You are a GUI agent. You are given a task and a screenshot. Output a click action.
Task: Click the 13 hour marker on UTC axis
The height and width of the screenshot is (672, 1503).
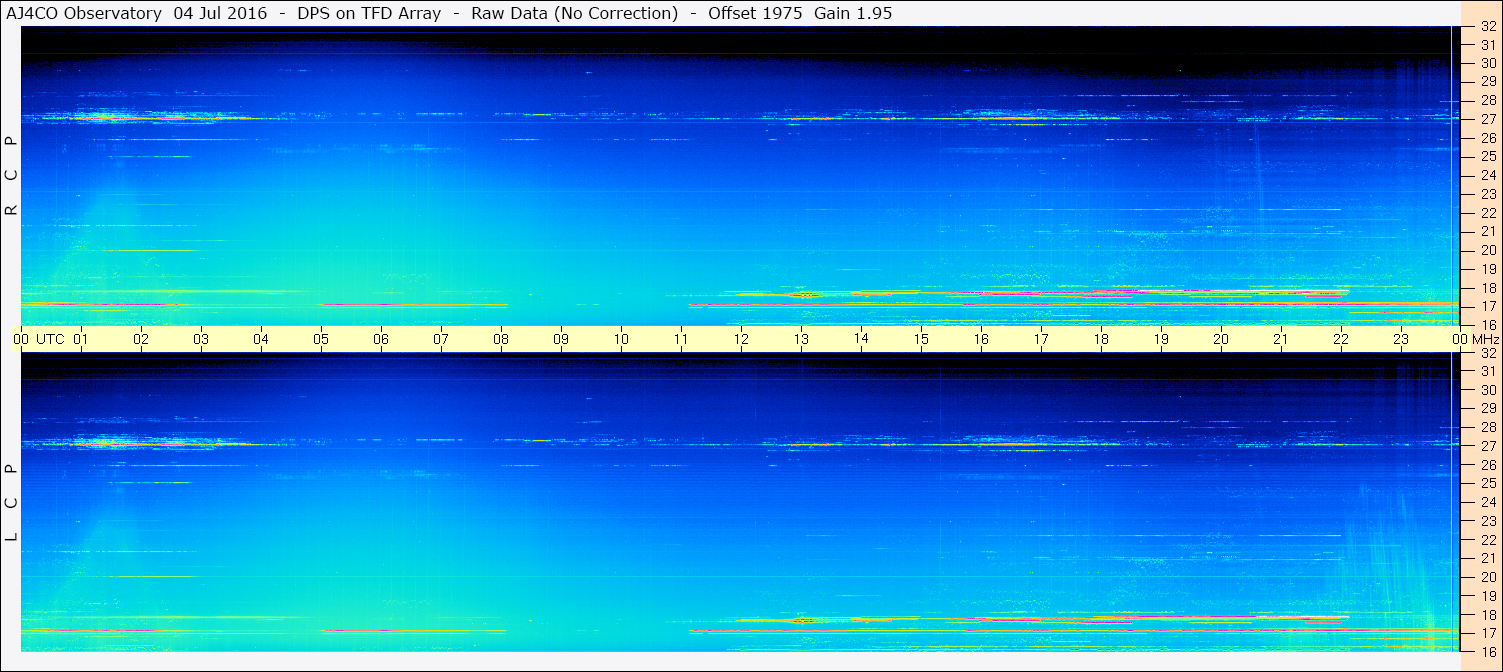click(x=801, y=339)
